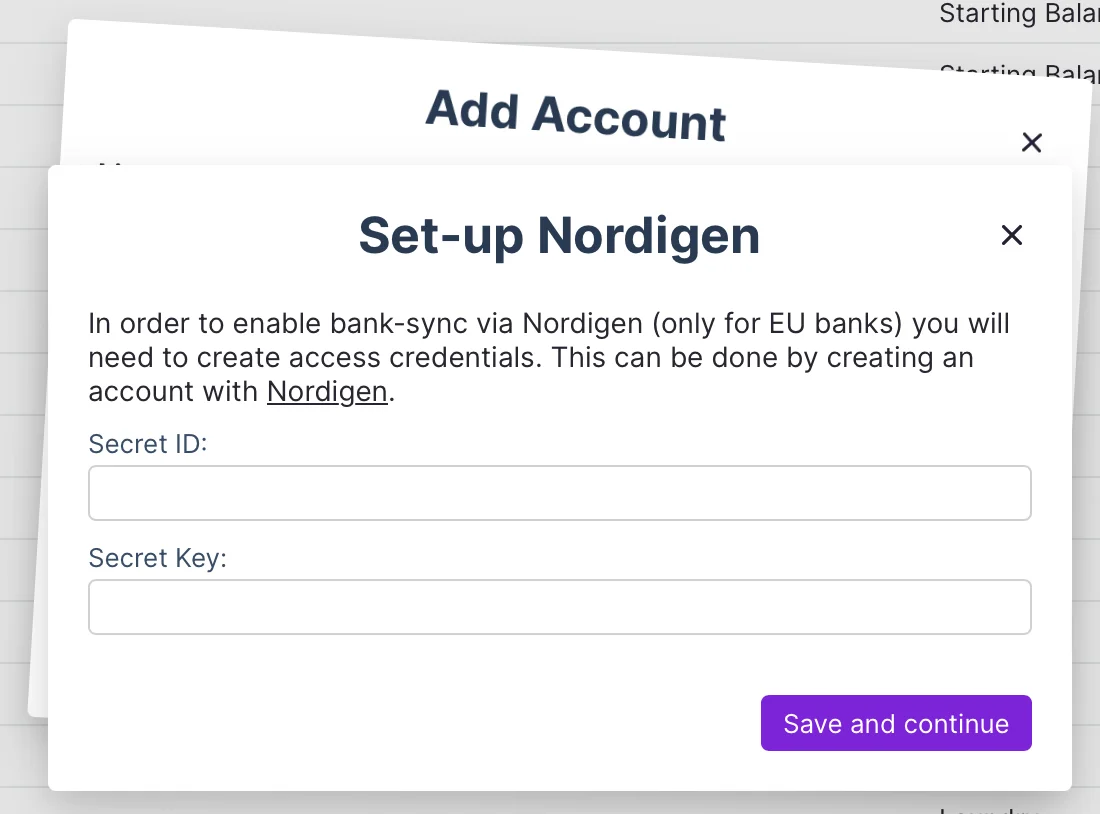Select the topmost Starting Balance row

(x=1018, y=15)
